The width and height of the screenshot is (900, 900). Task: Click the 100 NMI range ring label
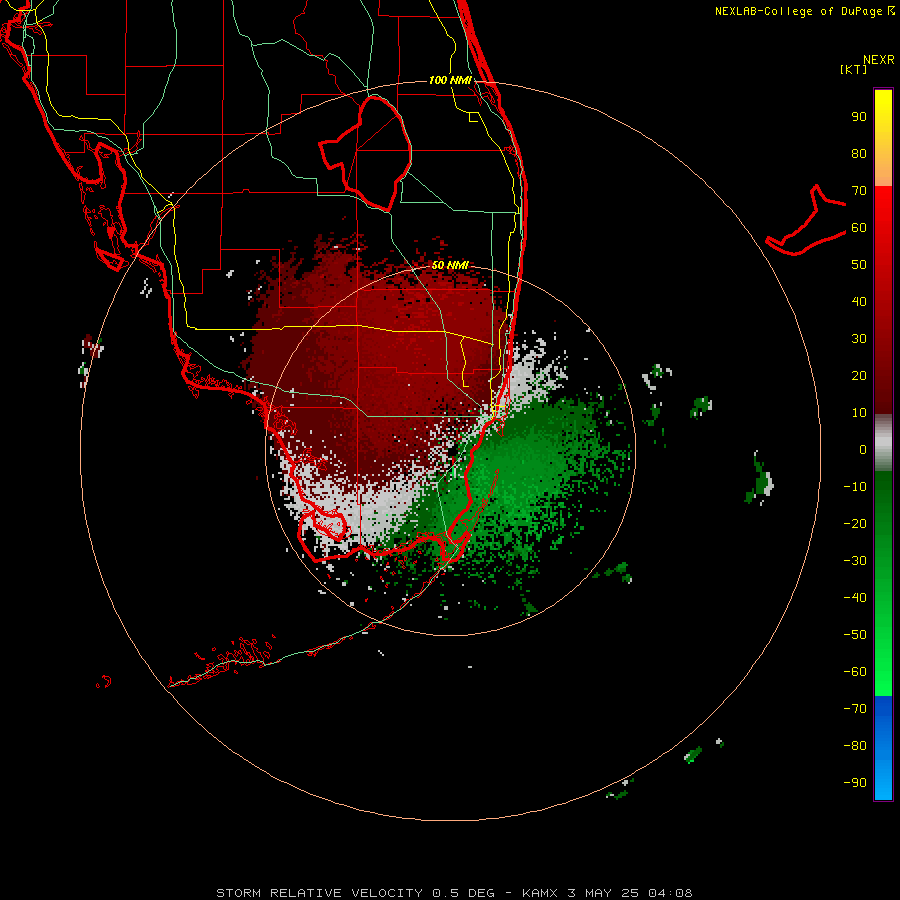450,80
